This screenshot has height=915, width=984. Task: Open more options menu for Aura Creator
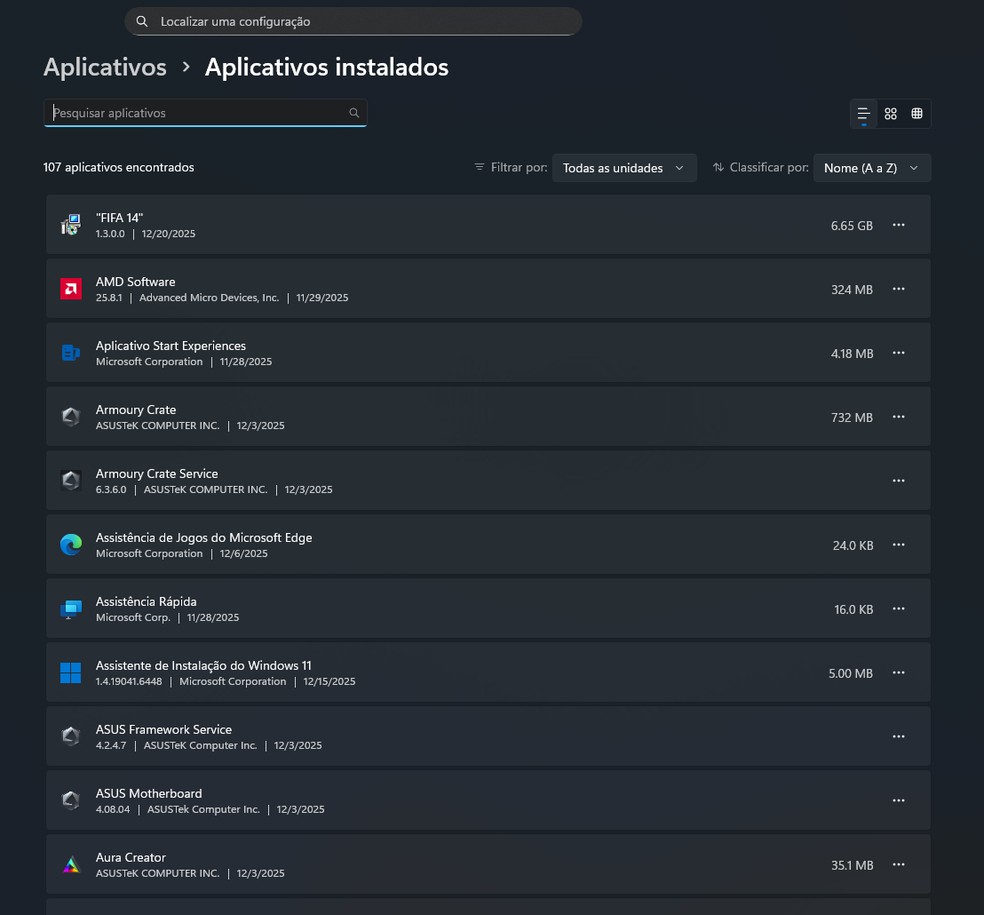click(898, 865)
